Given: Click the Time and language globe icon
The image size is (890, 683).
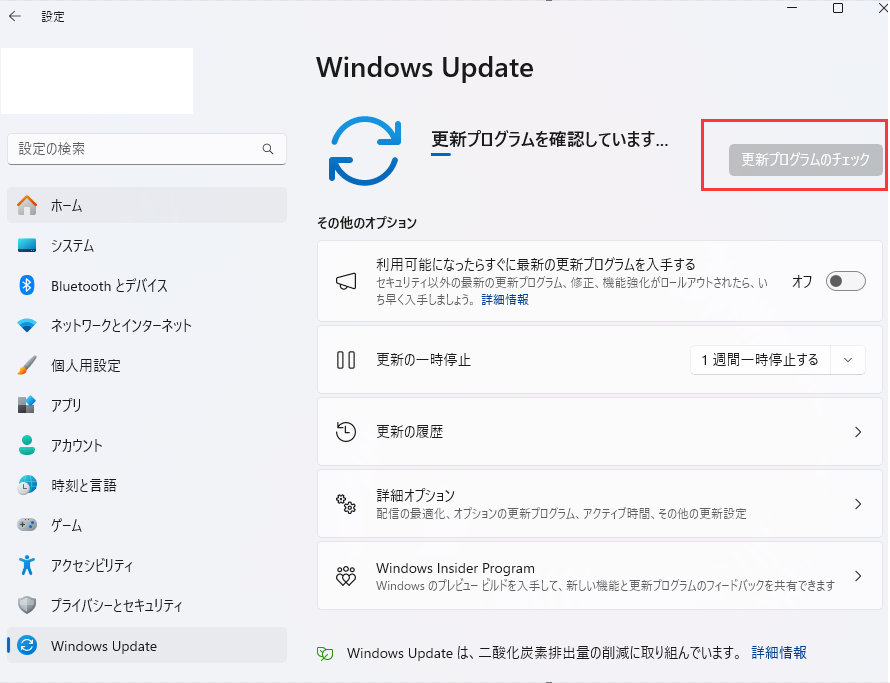Looking at the screenshot, I should tap(27, 485).
